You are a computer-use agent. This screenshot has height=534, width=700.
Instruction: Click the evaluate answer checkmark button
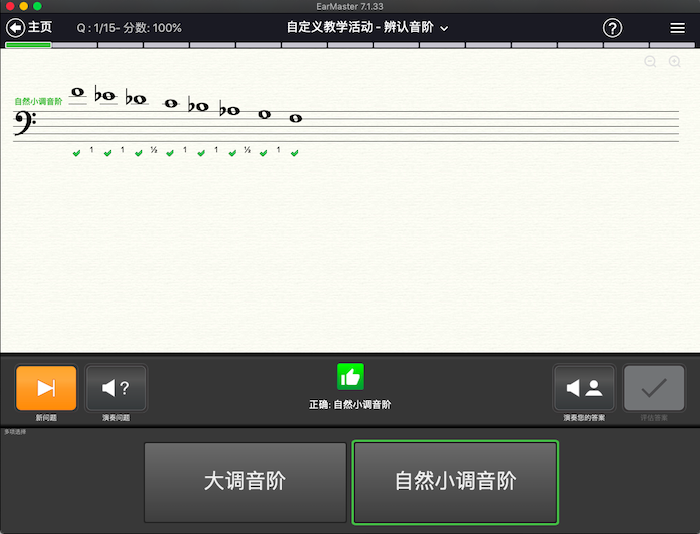pyautogui.click(x=654, y=388)
